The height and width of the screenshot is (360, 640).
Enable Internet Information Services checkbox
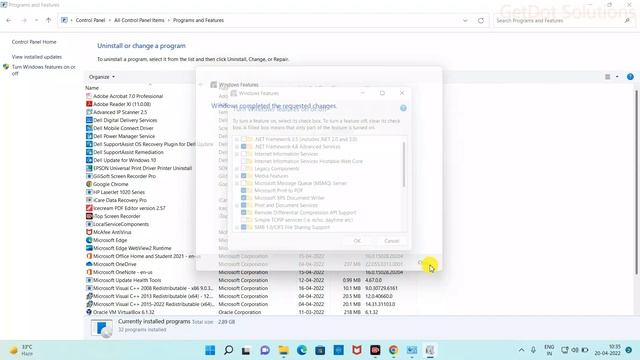[x=244, y=154]
